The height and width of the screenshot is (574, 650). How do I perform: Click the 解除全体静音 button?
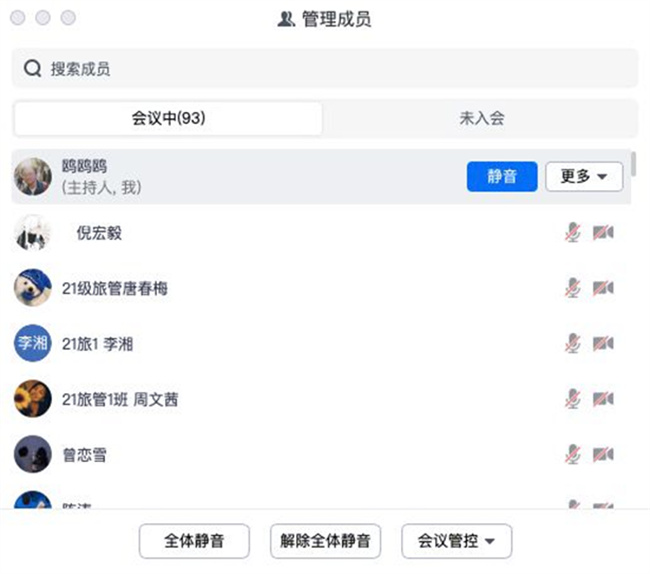[x=325, y=541]
